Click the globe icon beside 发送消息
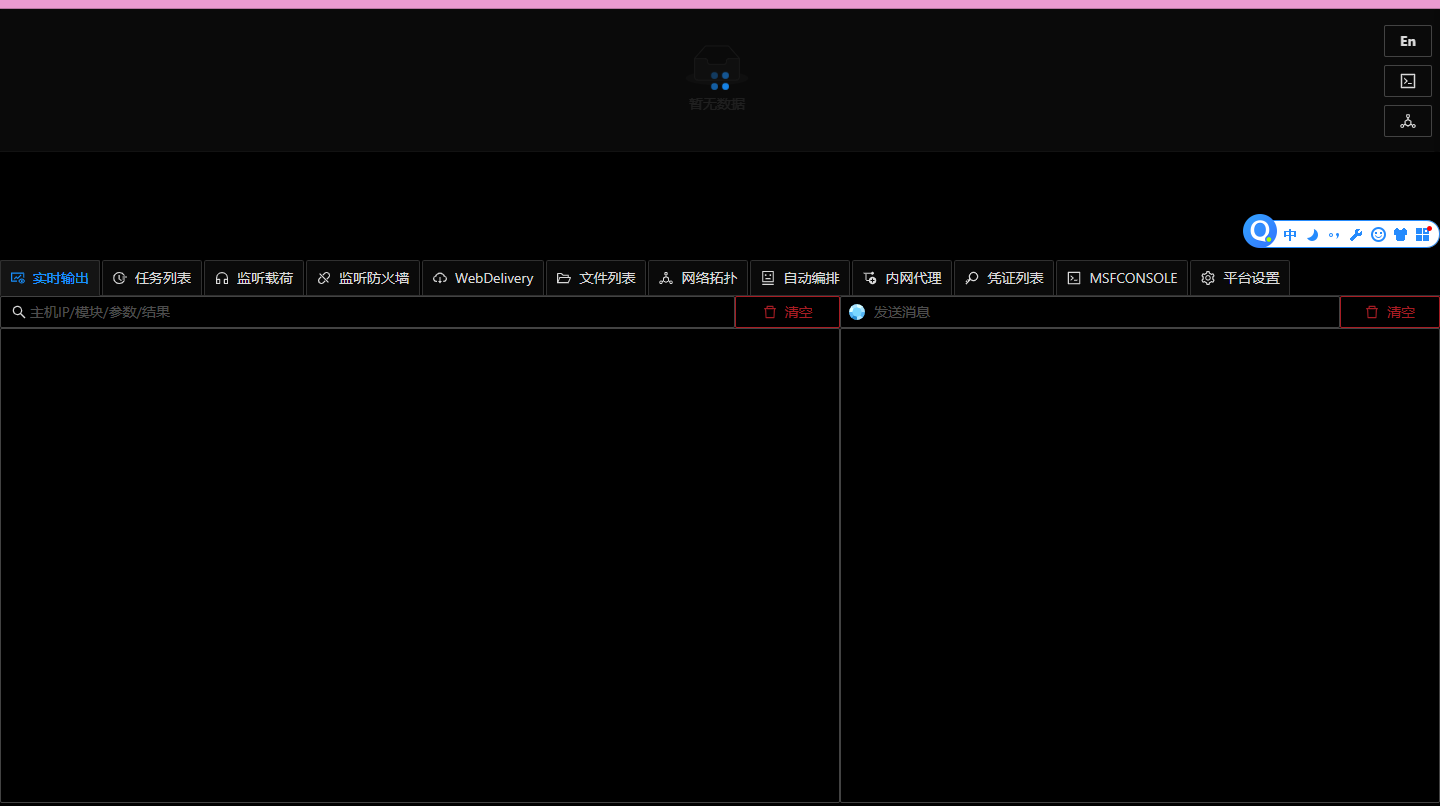 pos(857,311)
